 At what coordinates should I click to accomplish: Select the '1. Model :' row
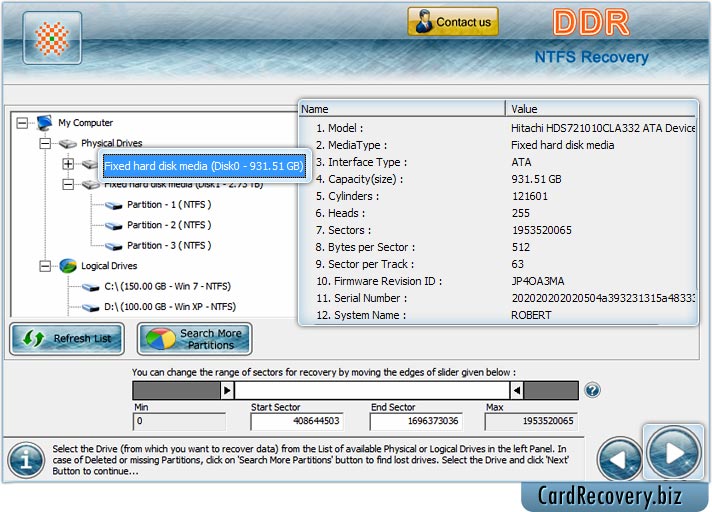coord(497,128)
